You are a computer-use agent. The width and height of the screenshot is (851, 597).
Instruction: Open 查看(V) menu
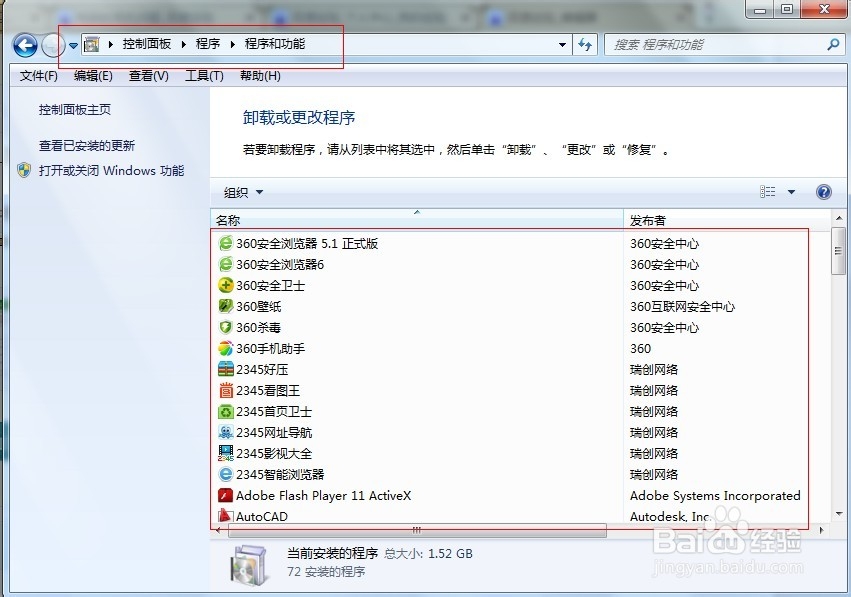click(x=149, y=76)
